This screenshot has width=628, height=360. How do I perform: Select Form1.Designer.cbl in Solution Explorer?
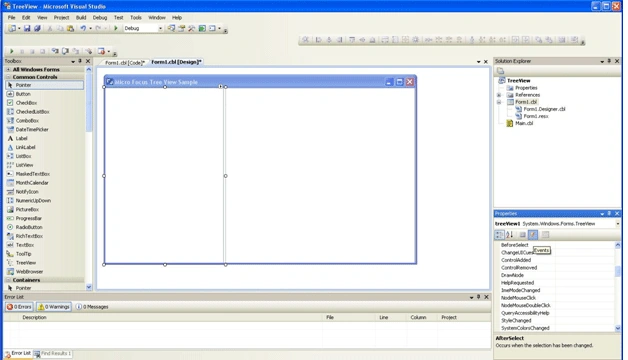click(x=544, y=109)
